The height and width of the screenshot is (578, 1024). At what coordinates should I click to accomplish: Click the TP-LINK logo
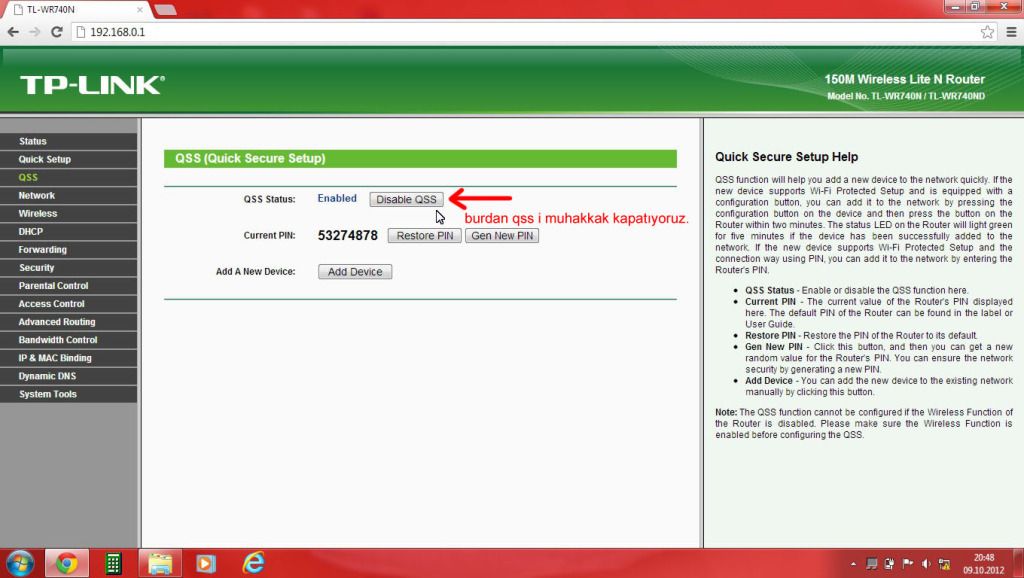point(92,85)
